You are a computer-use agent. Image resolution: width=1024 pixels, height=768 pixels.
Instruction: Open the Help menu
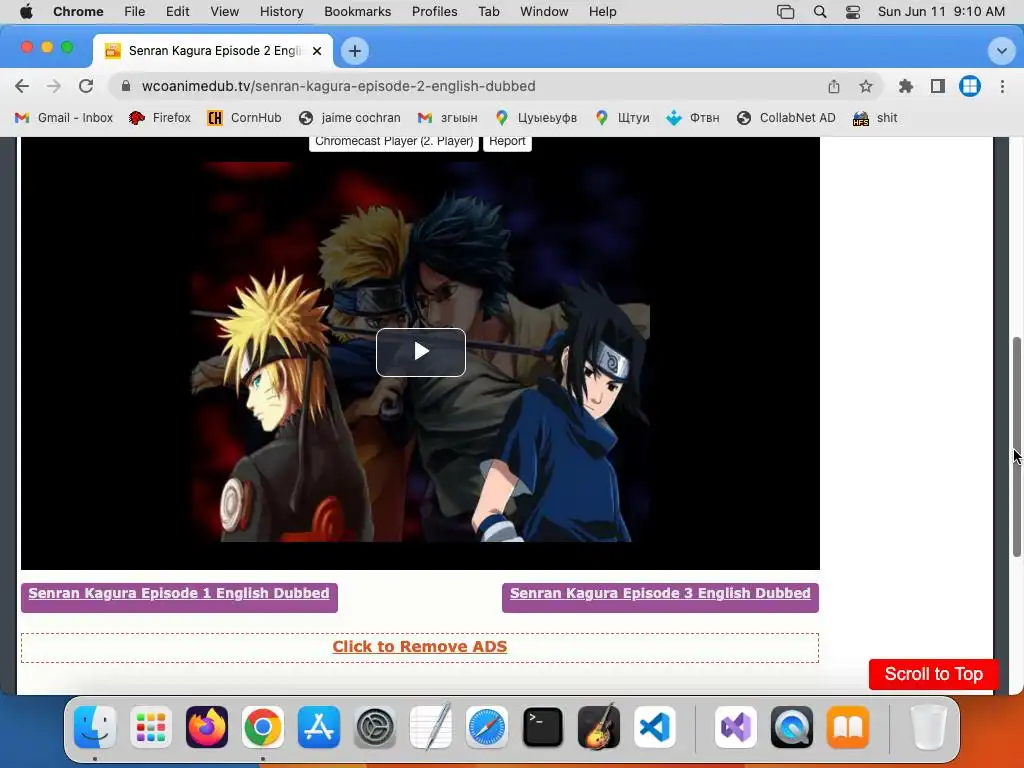[602, 12]
